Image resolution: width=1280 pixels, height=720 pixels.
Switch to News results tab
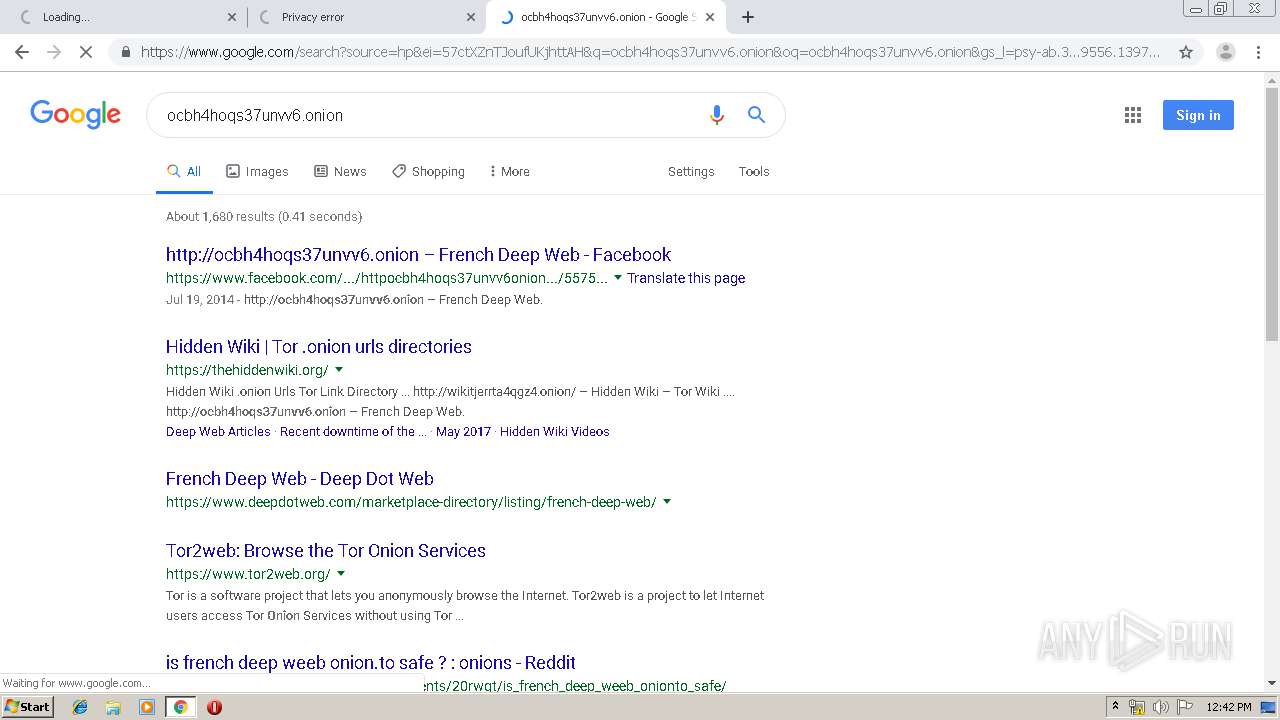coord(340,172)
